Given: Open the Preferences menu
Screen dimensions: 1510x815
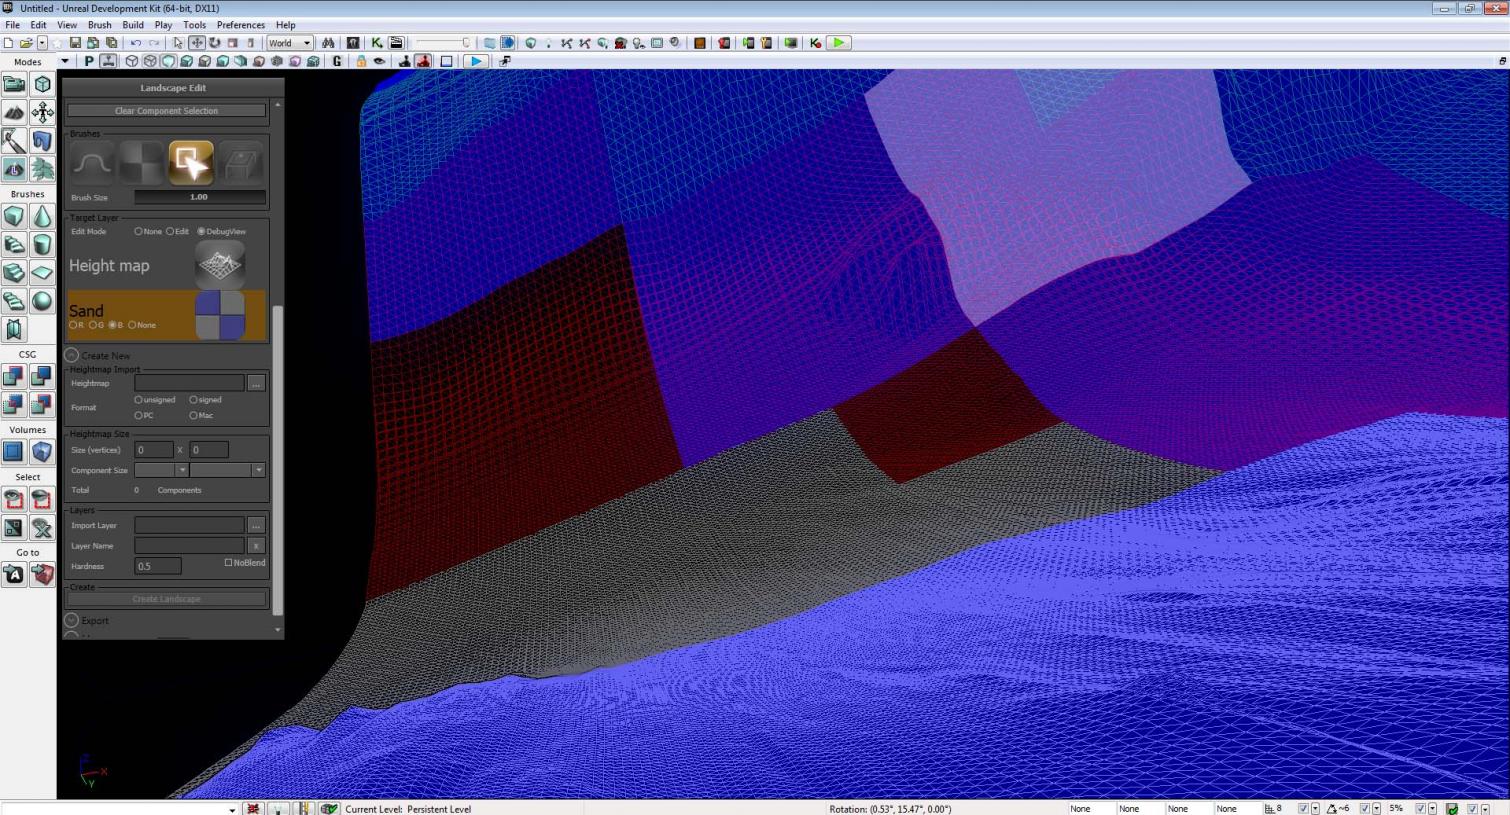Looking at the screenshot, I should coord(241,24).
